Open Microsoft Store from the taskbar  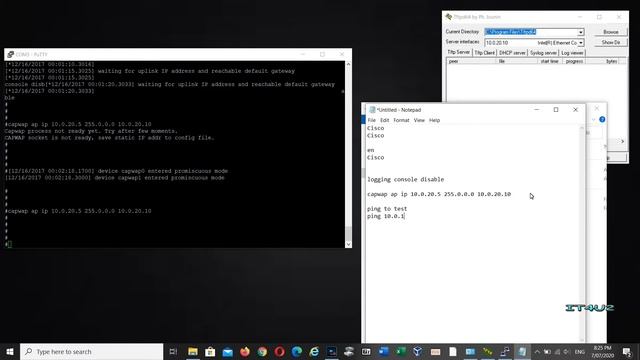(x=210, y=351)
